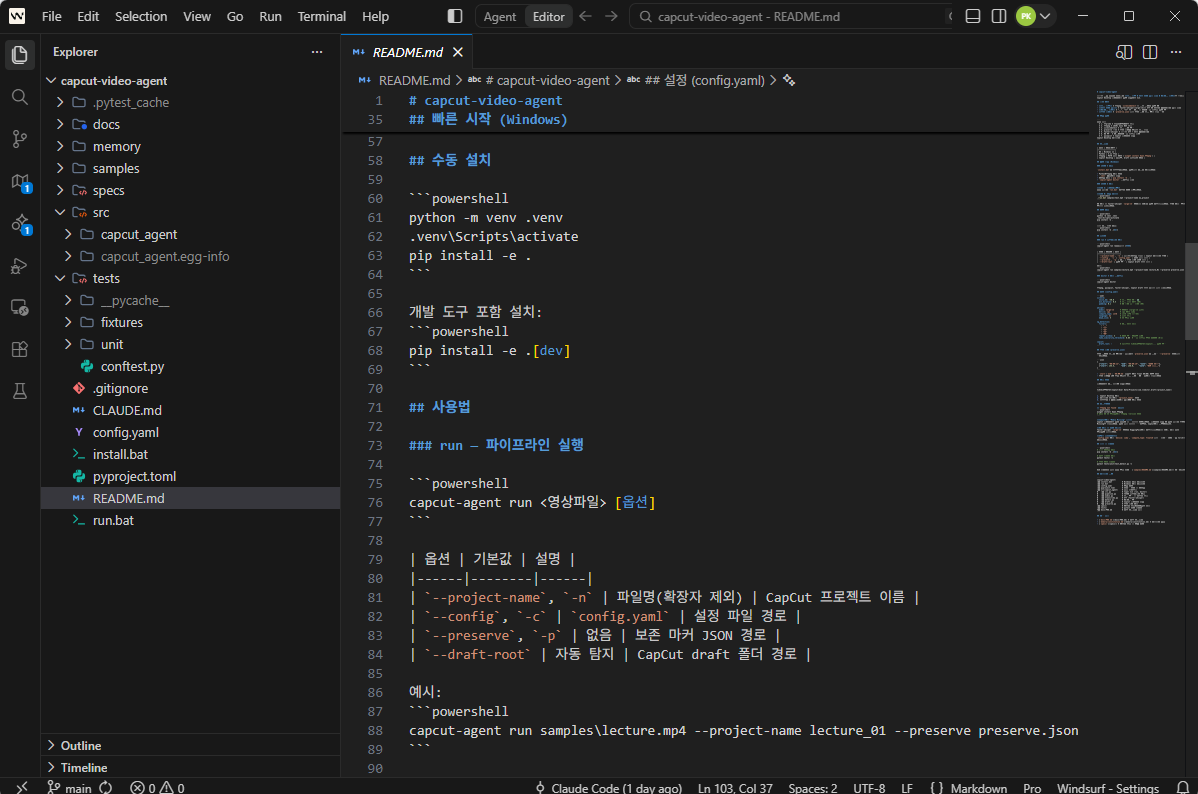The image size is (1198, 794).
Task: Open the PK account avatar menu
Action: pos(1034,16)
